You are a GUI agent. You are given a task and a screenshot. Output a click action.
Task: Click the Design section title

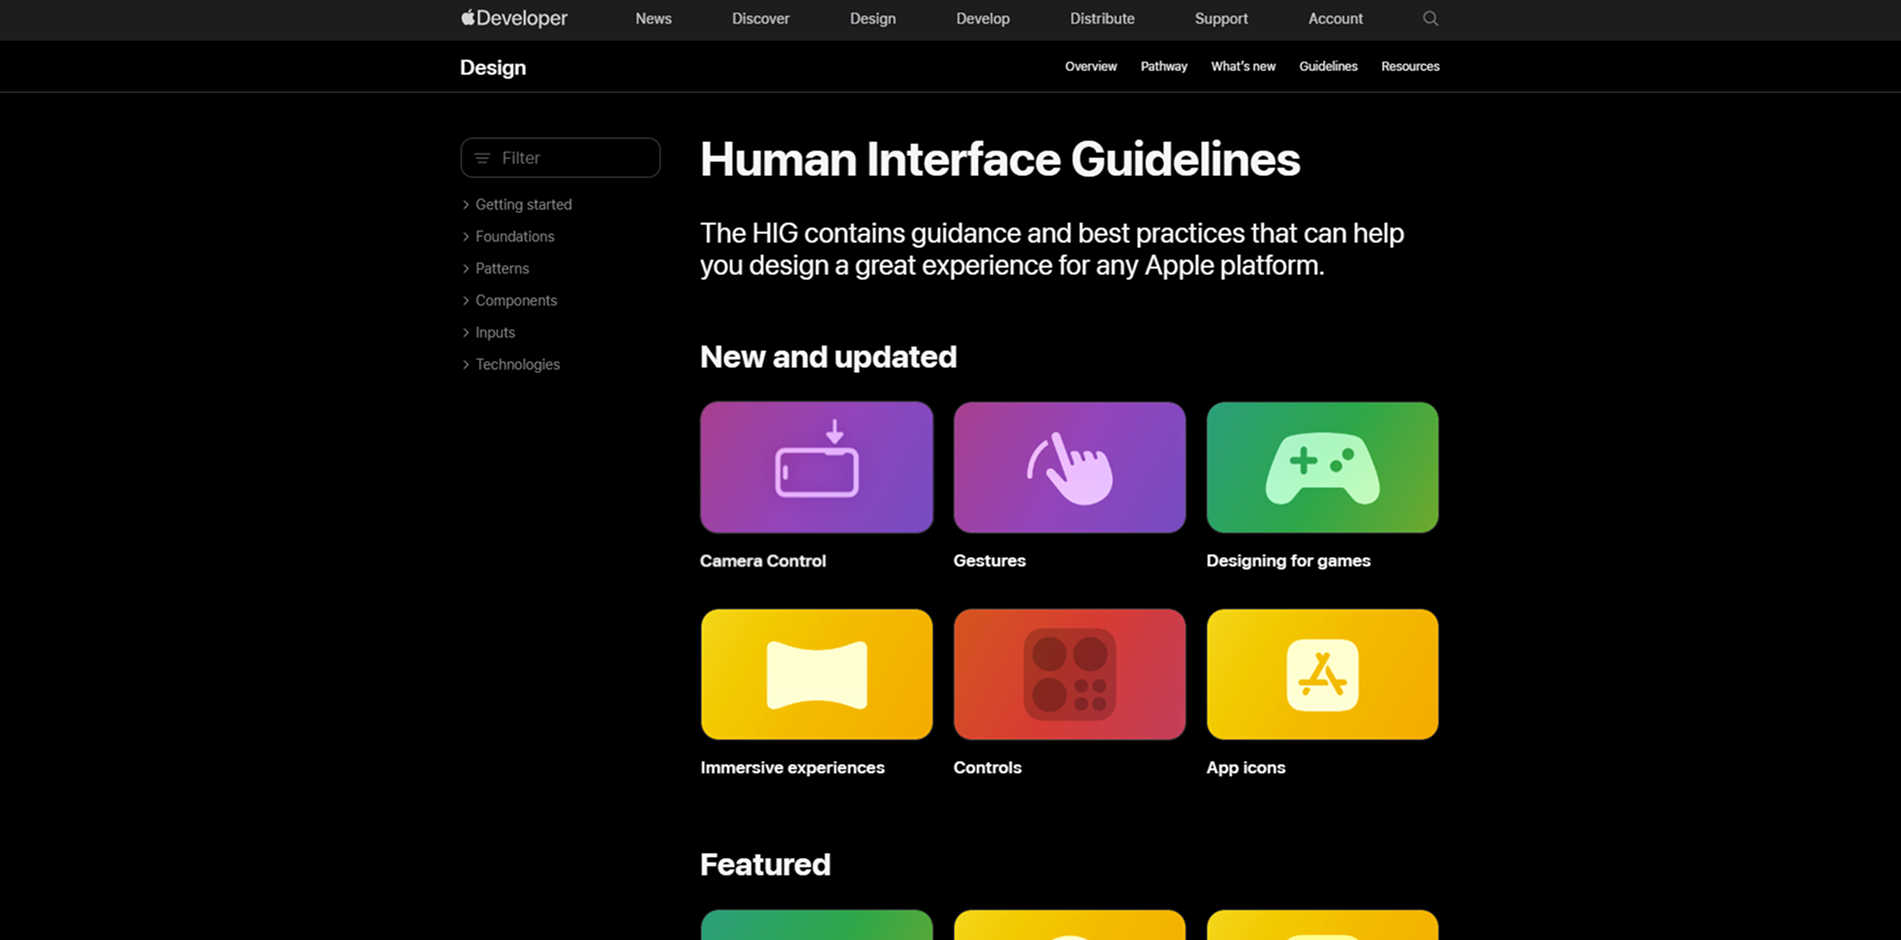[x=493, y=67]
